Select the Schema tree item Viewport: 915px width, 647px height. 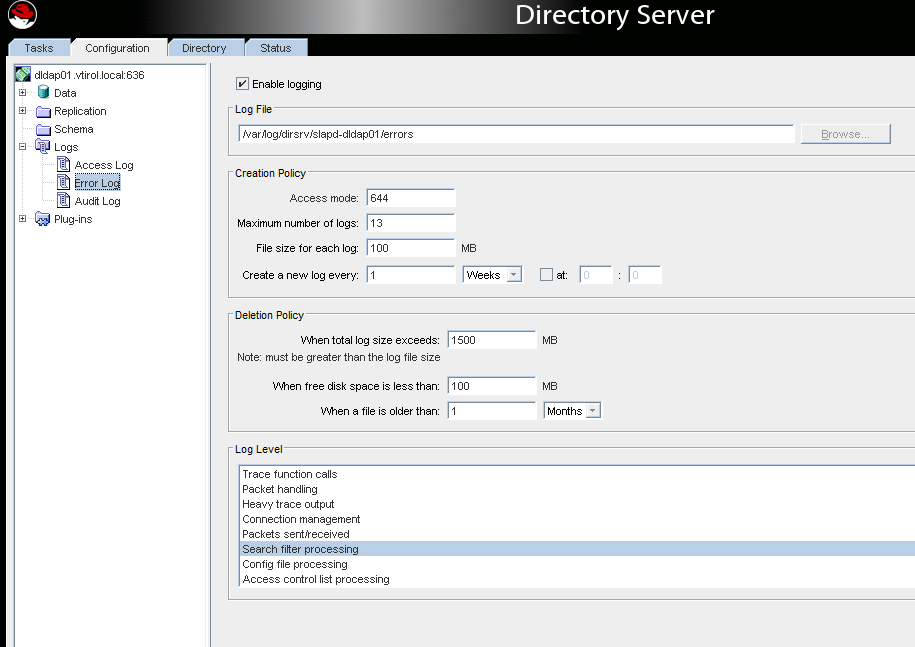click(x=74, y=129)
